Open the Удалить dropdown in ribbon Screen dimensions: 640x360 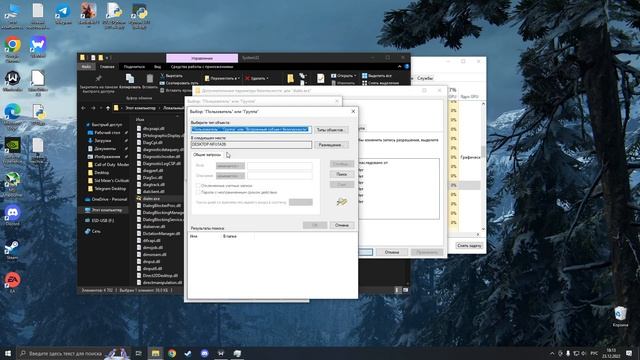[257, 78]
